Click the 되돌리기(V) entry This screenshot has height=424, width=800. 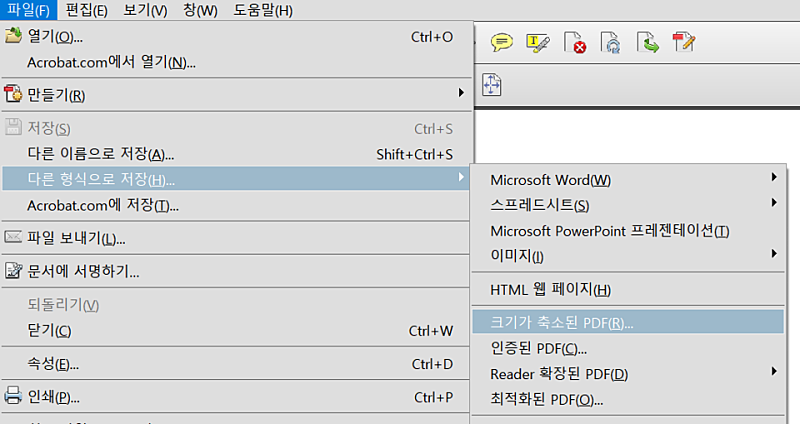[236, 305]
